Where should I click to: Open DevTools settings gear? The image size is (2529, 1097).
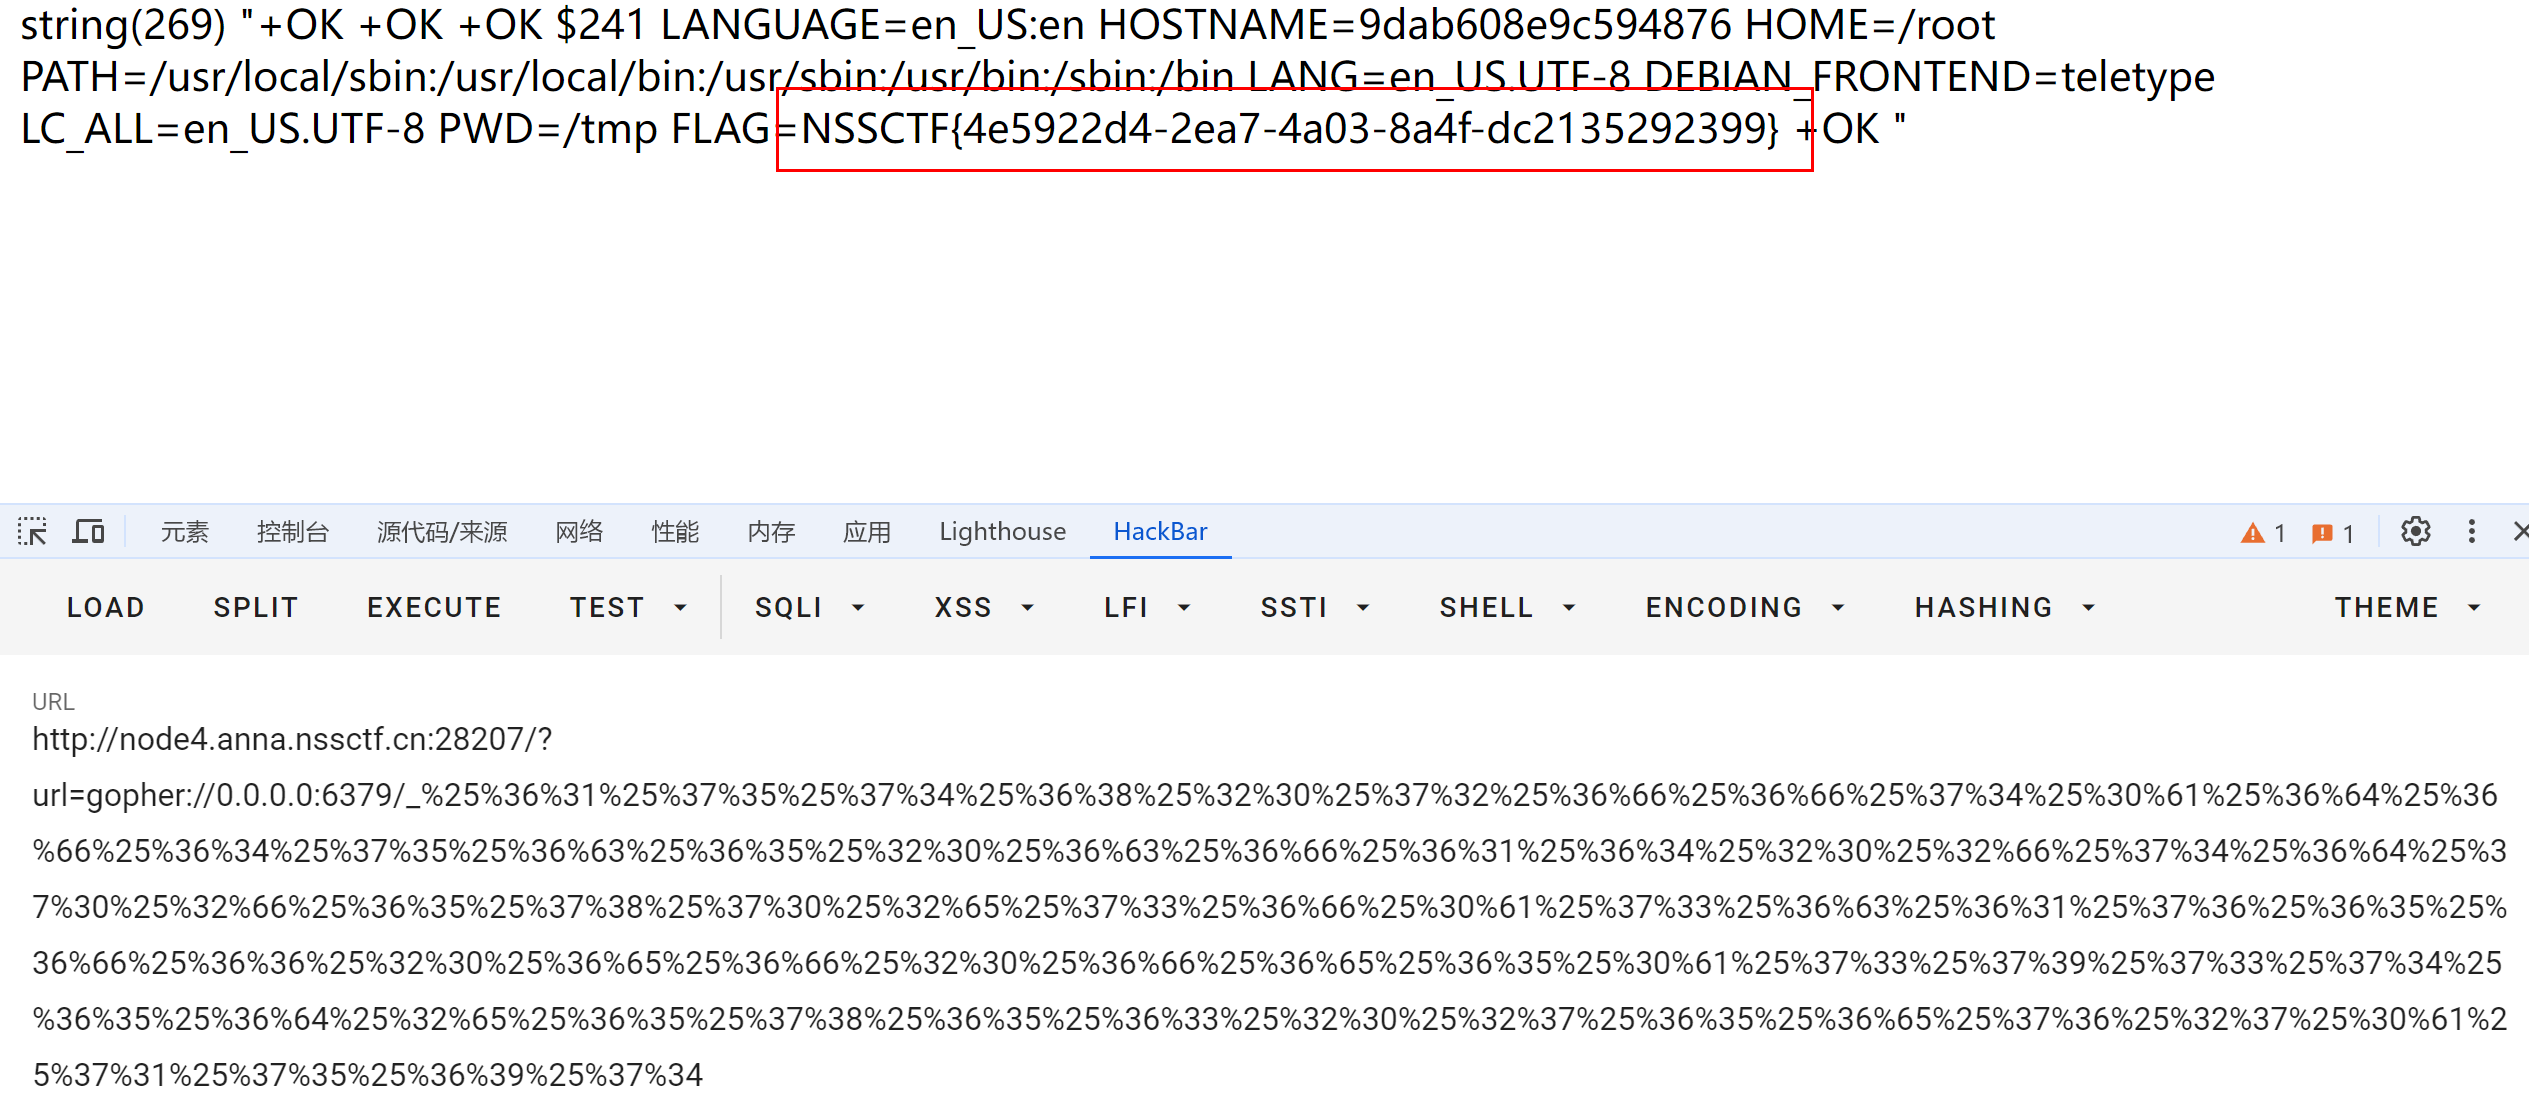tap(2416, 531)
